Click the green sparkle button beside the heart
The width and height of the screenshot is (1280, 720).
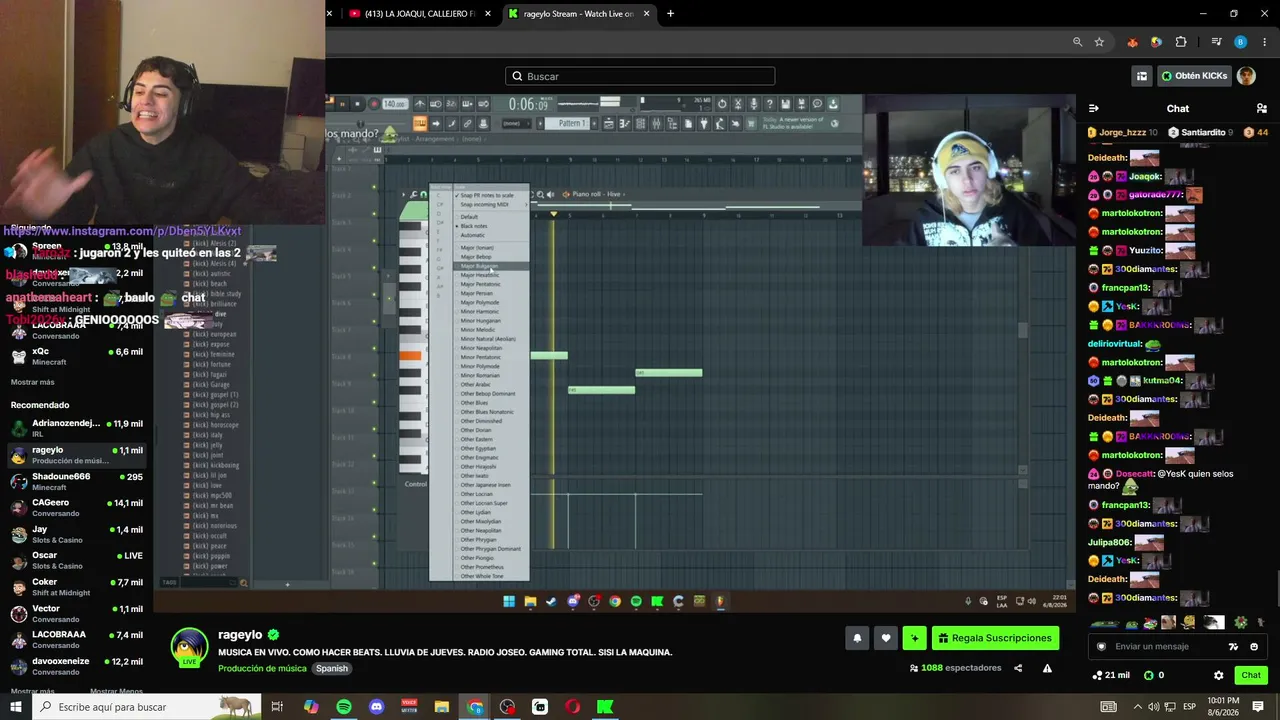(x=914, y=638)
